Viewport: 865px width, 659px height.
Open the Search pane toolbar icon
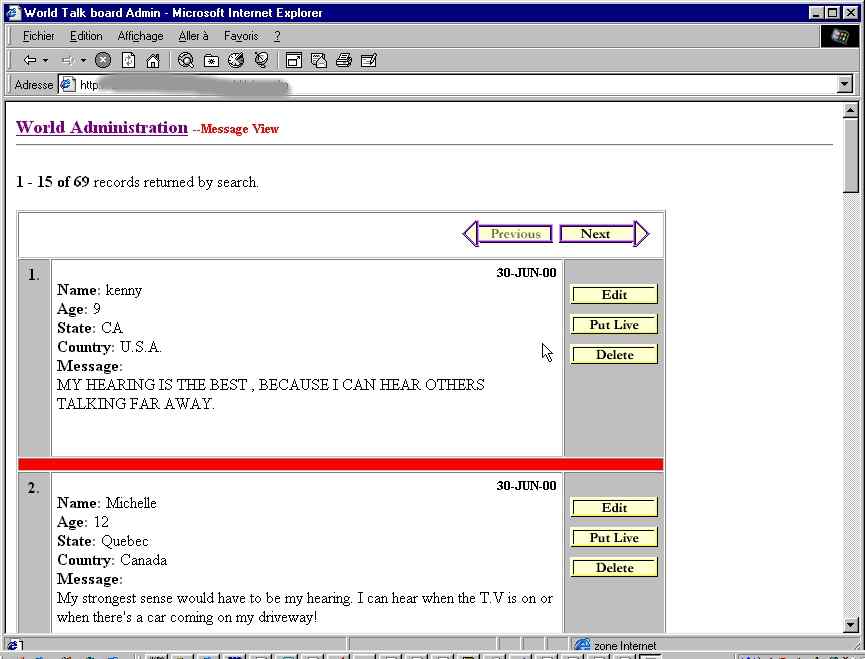click(186, 60)
